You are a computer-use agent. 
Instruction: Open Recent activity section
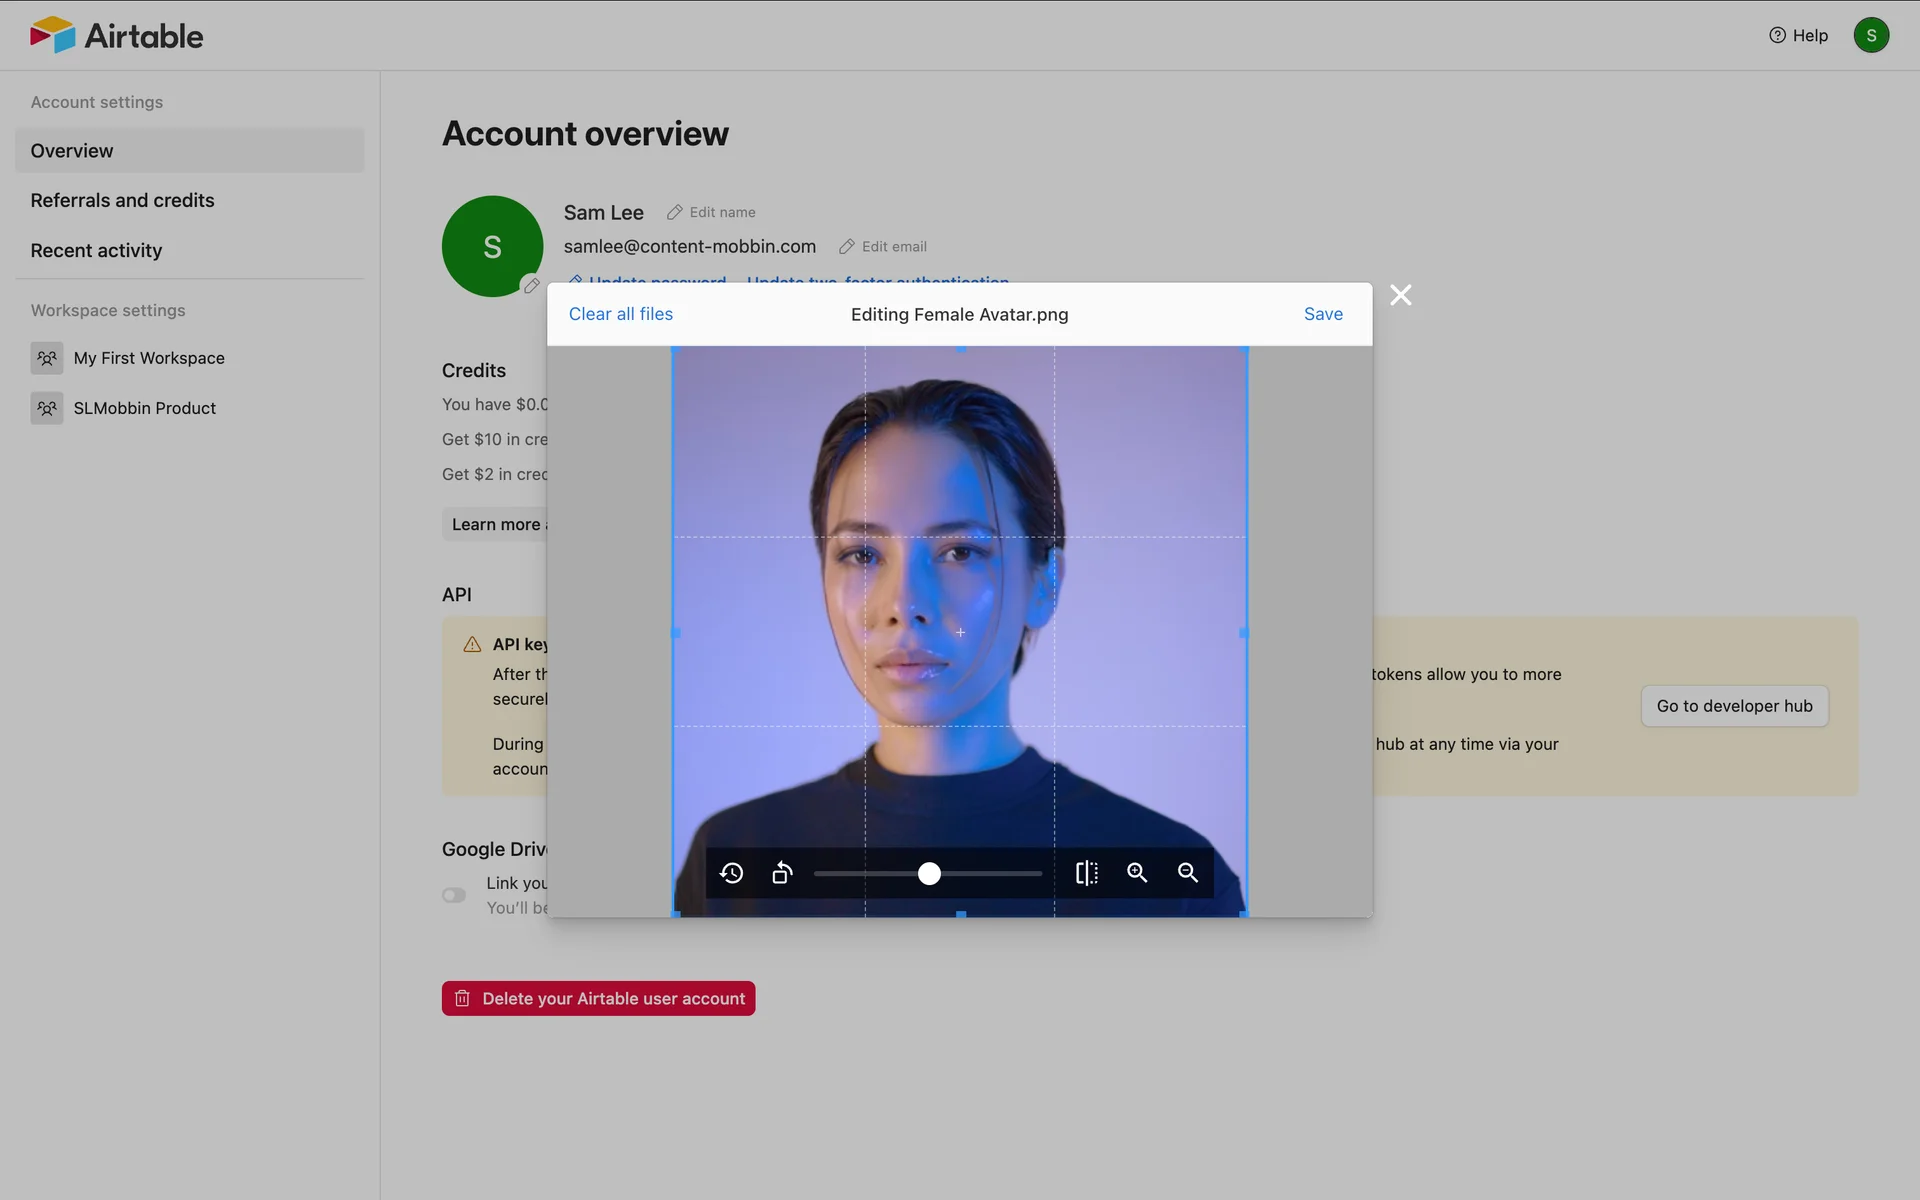point(96,250)
